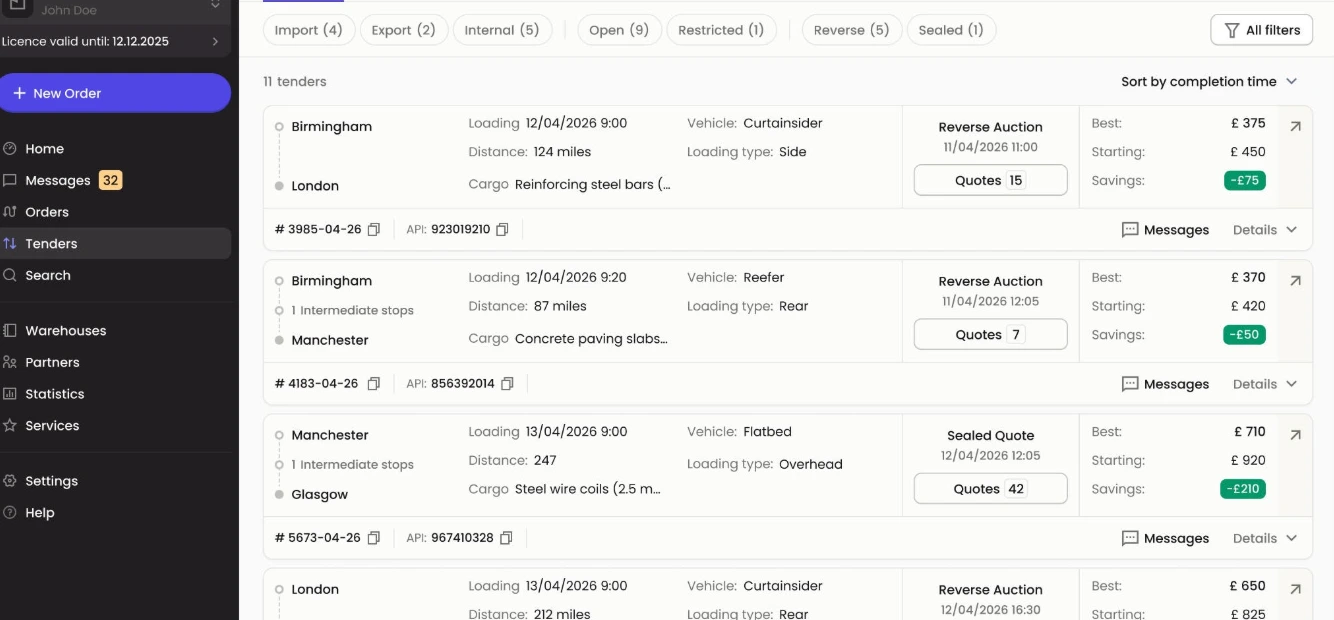
Task: Enable the Restricted (1) filter
Action: point(721,30)
